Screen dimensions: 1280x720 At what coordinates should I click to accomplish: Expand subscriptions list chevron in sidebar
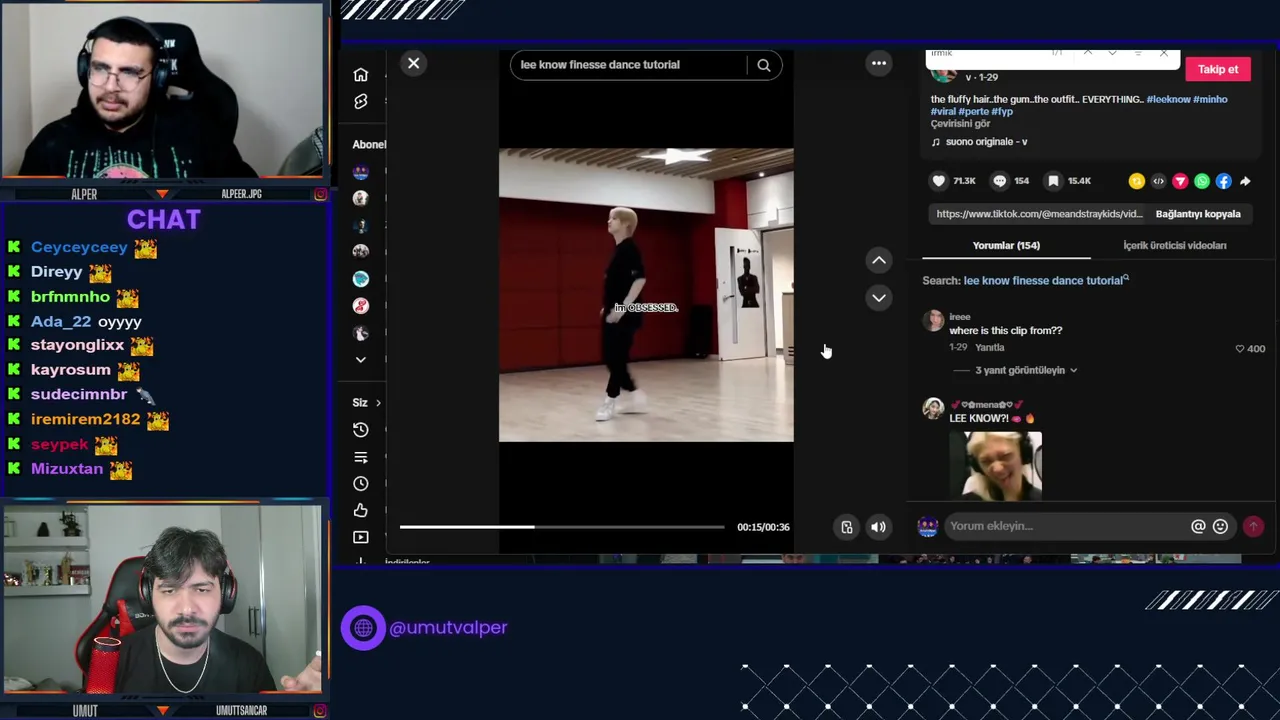pyautogui.click(x=360, y=360)
